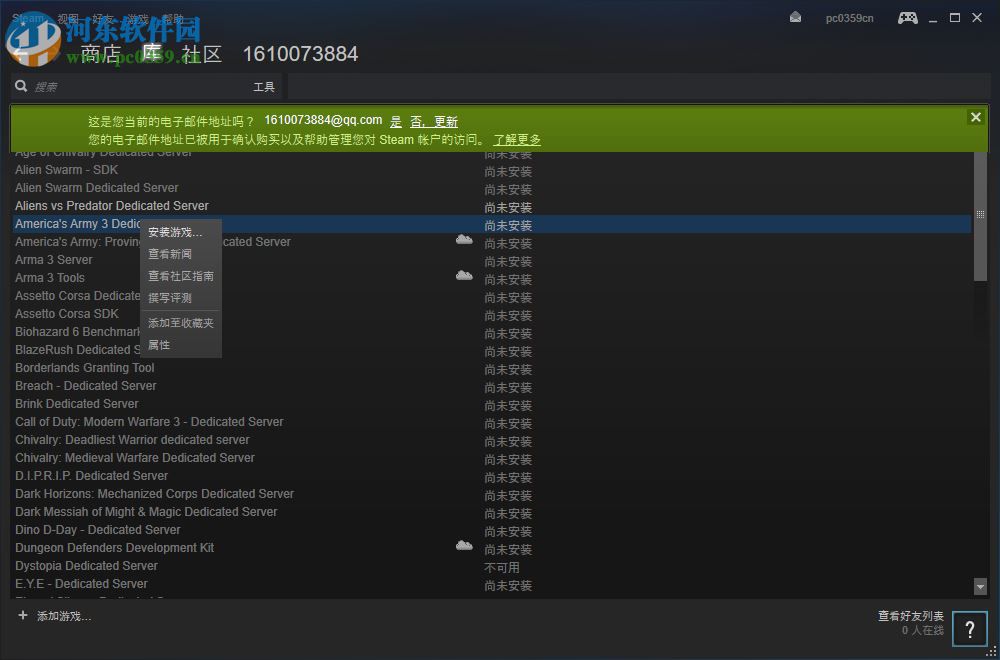The height and width of the screenshot is (660, 1000).
Task: Dismiss the email banner with its X button
Action: click(975, 116)
